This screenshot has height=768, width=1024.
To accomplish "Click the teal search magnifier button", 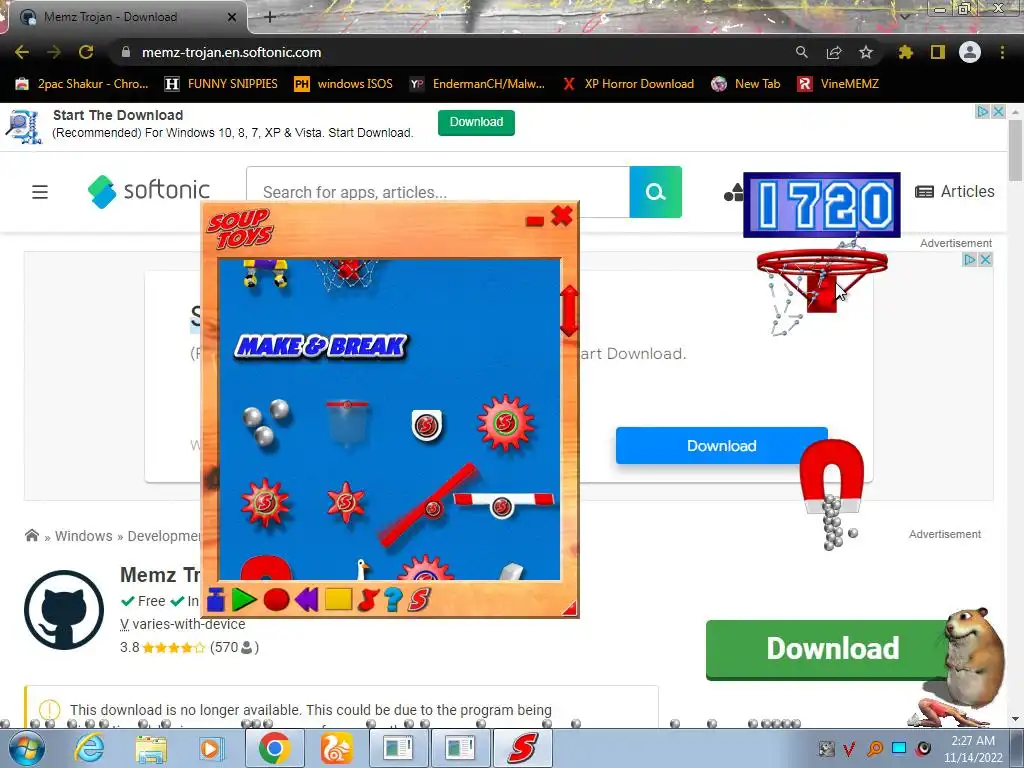I will tap(656, 192).
